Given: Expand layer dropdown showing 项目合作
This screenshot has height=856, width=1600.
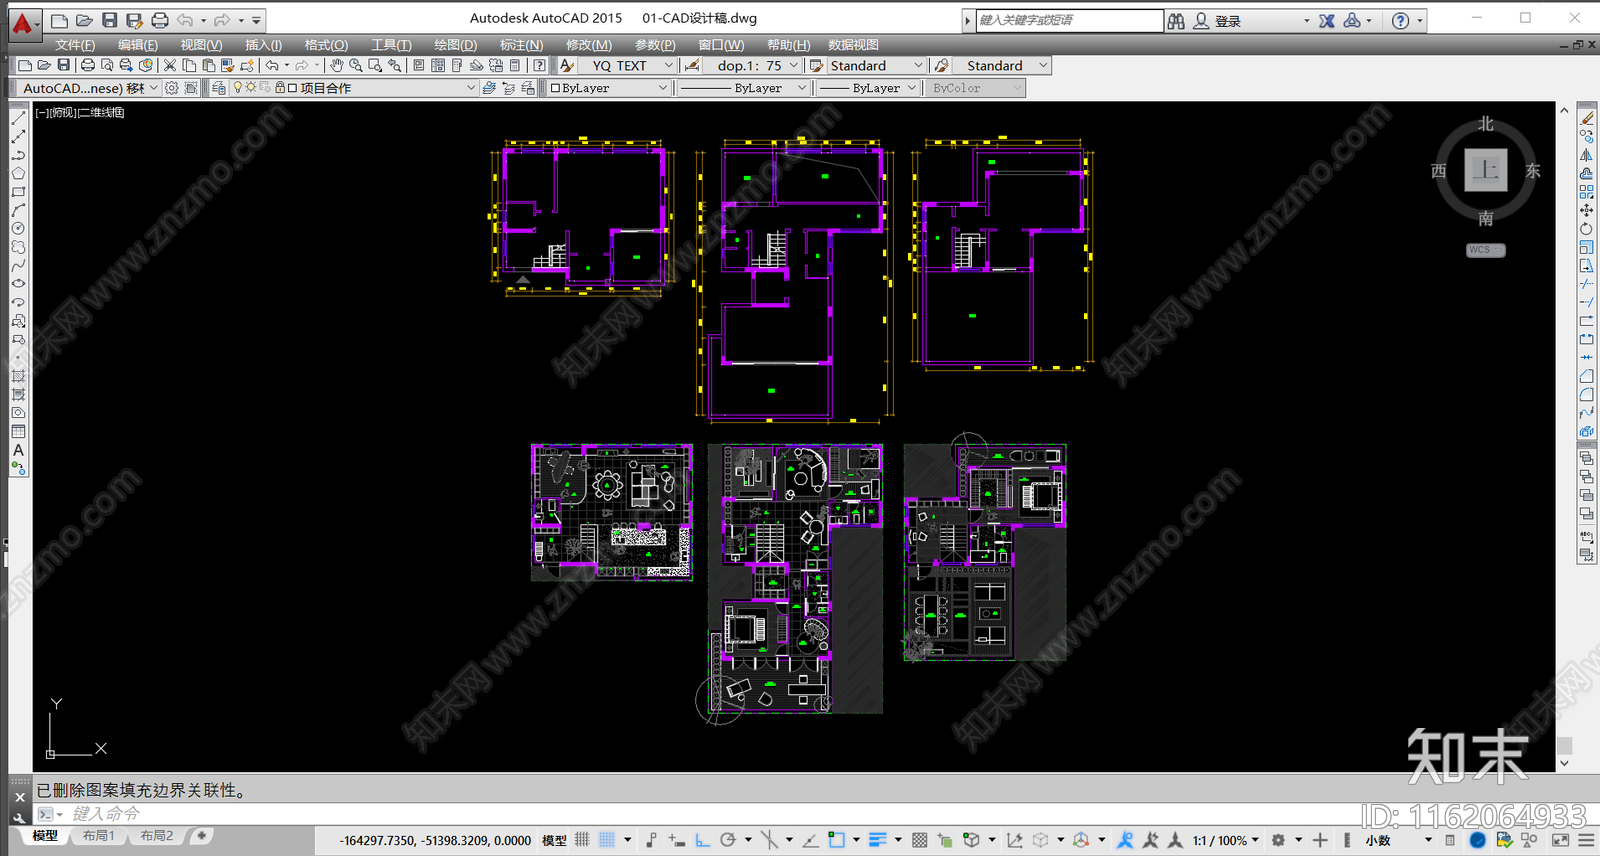Looking at the screenshot, I should pyautogui.click(x=471, y=88).
